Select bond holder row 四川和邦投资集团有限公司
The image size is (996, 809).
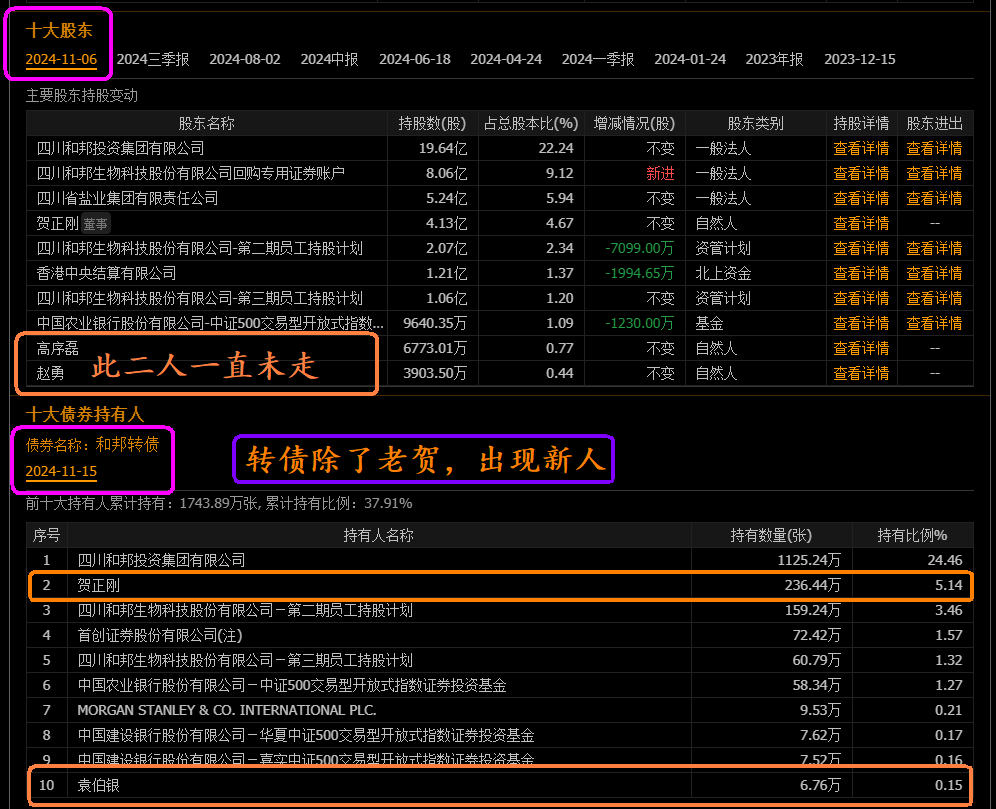pos(499,560)
